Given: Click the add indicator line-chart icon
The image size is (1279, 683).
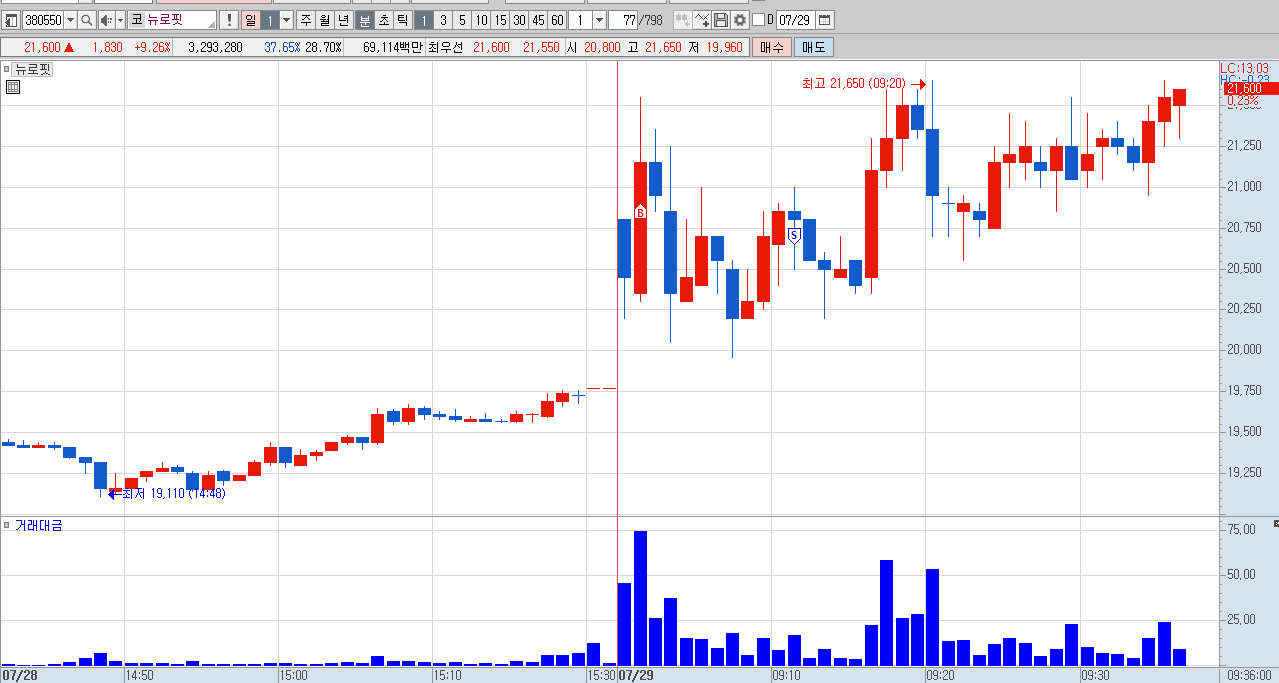Looking at the screenshot, I should point(702,20).
